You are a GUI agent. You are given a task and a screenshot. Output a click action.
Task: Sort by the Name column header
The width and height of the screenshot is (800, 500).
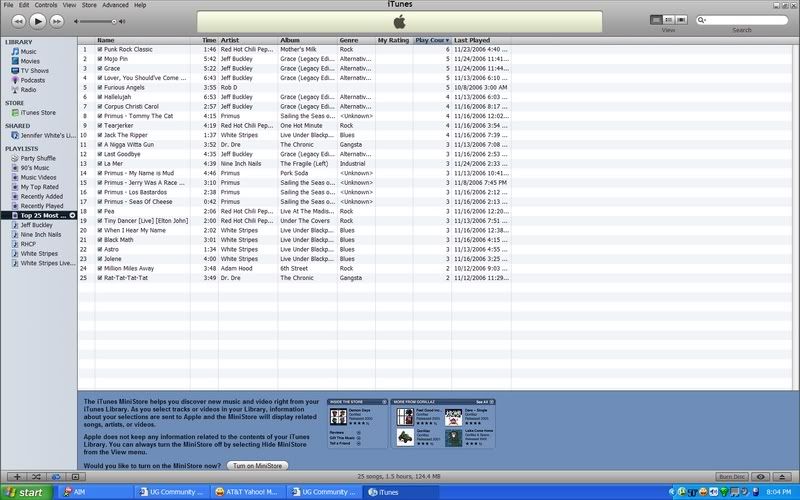point(142,40)
